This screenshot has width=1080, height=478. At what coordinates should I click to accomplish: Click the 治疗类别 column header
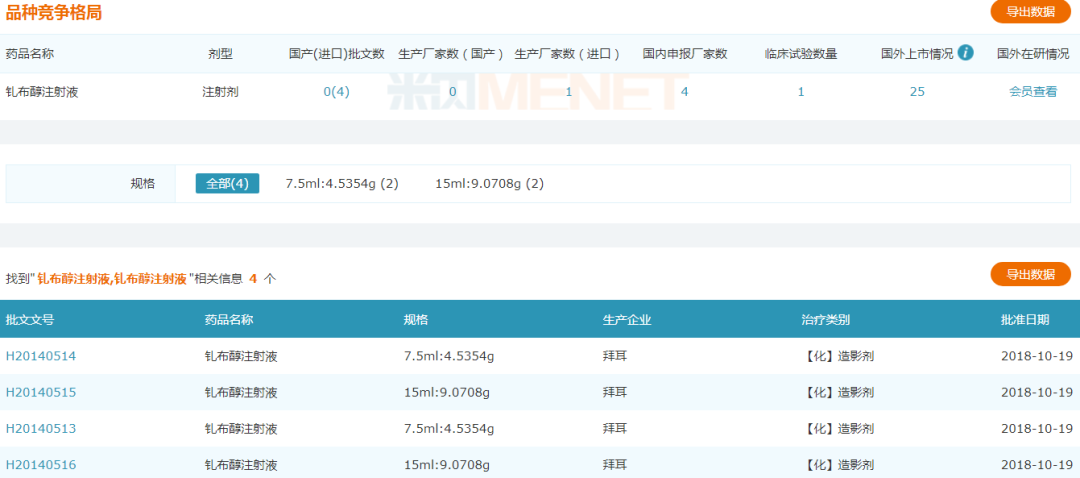coord(825,320)
